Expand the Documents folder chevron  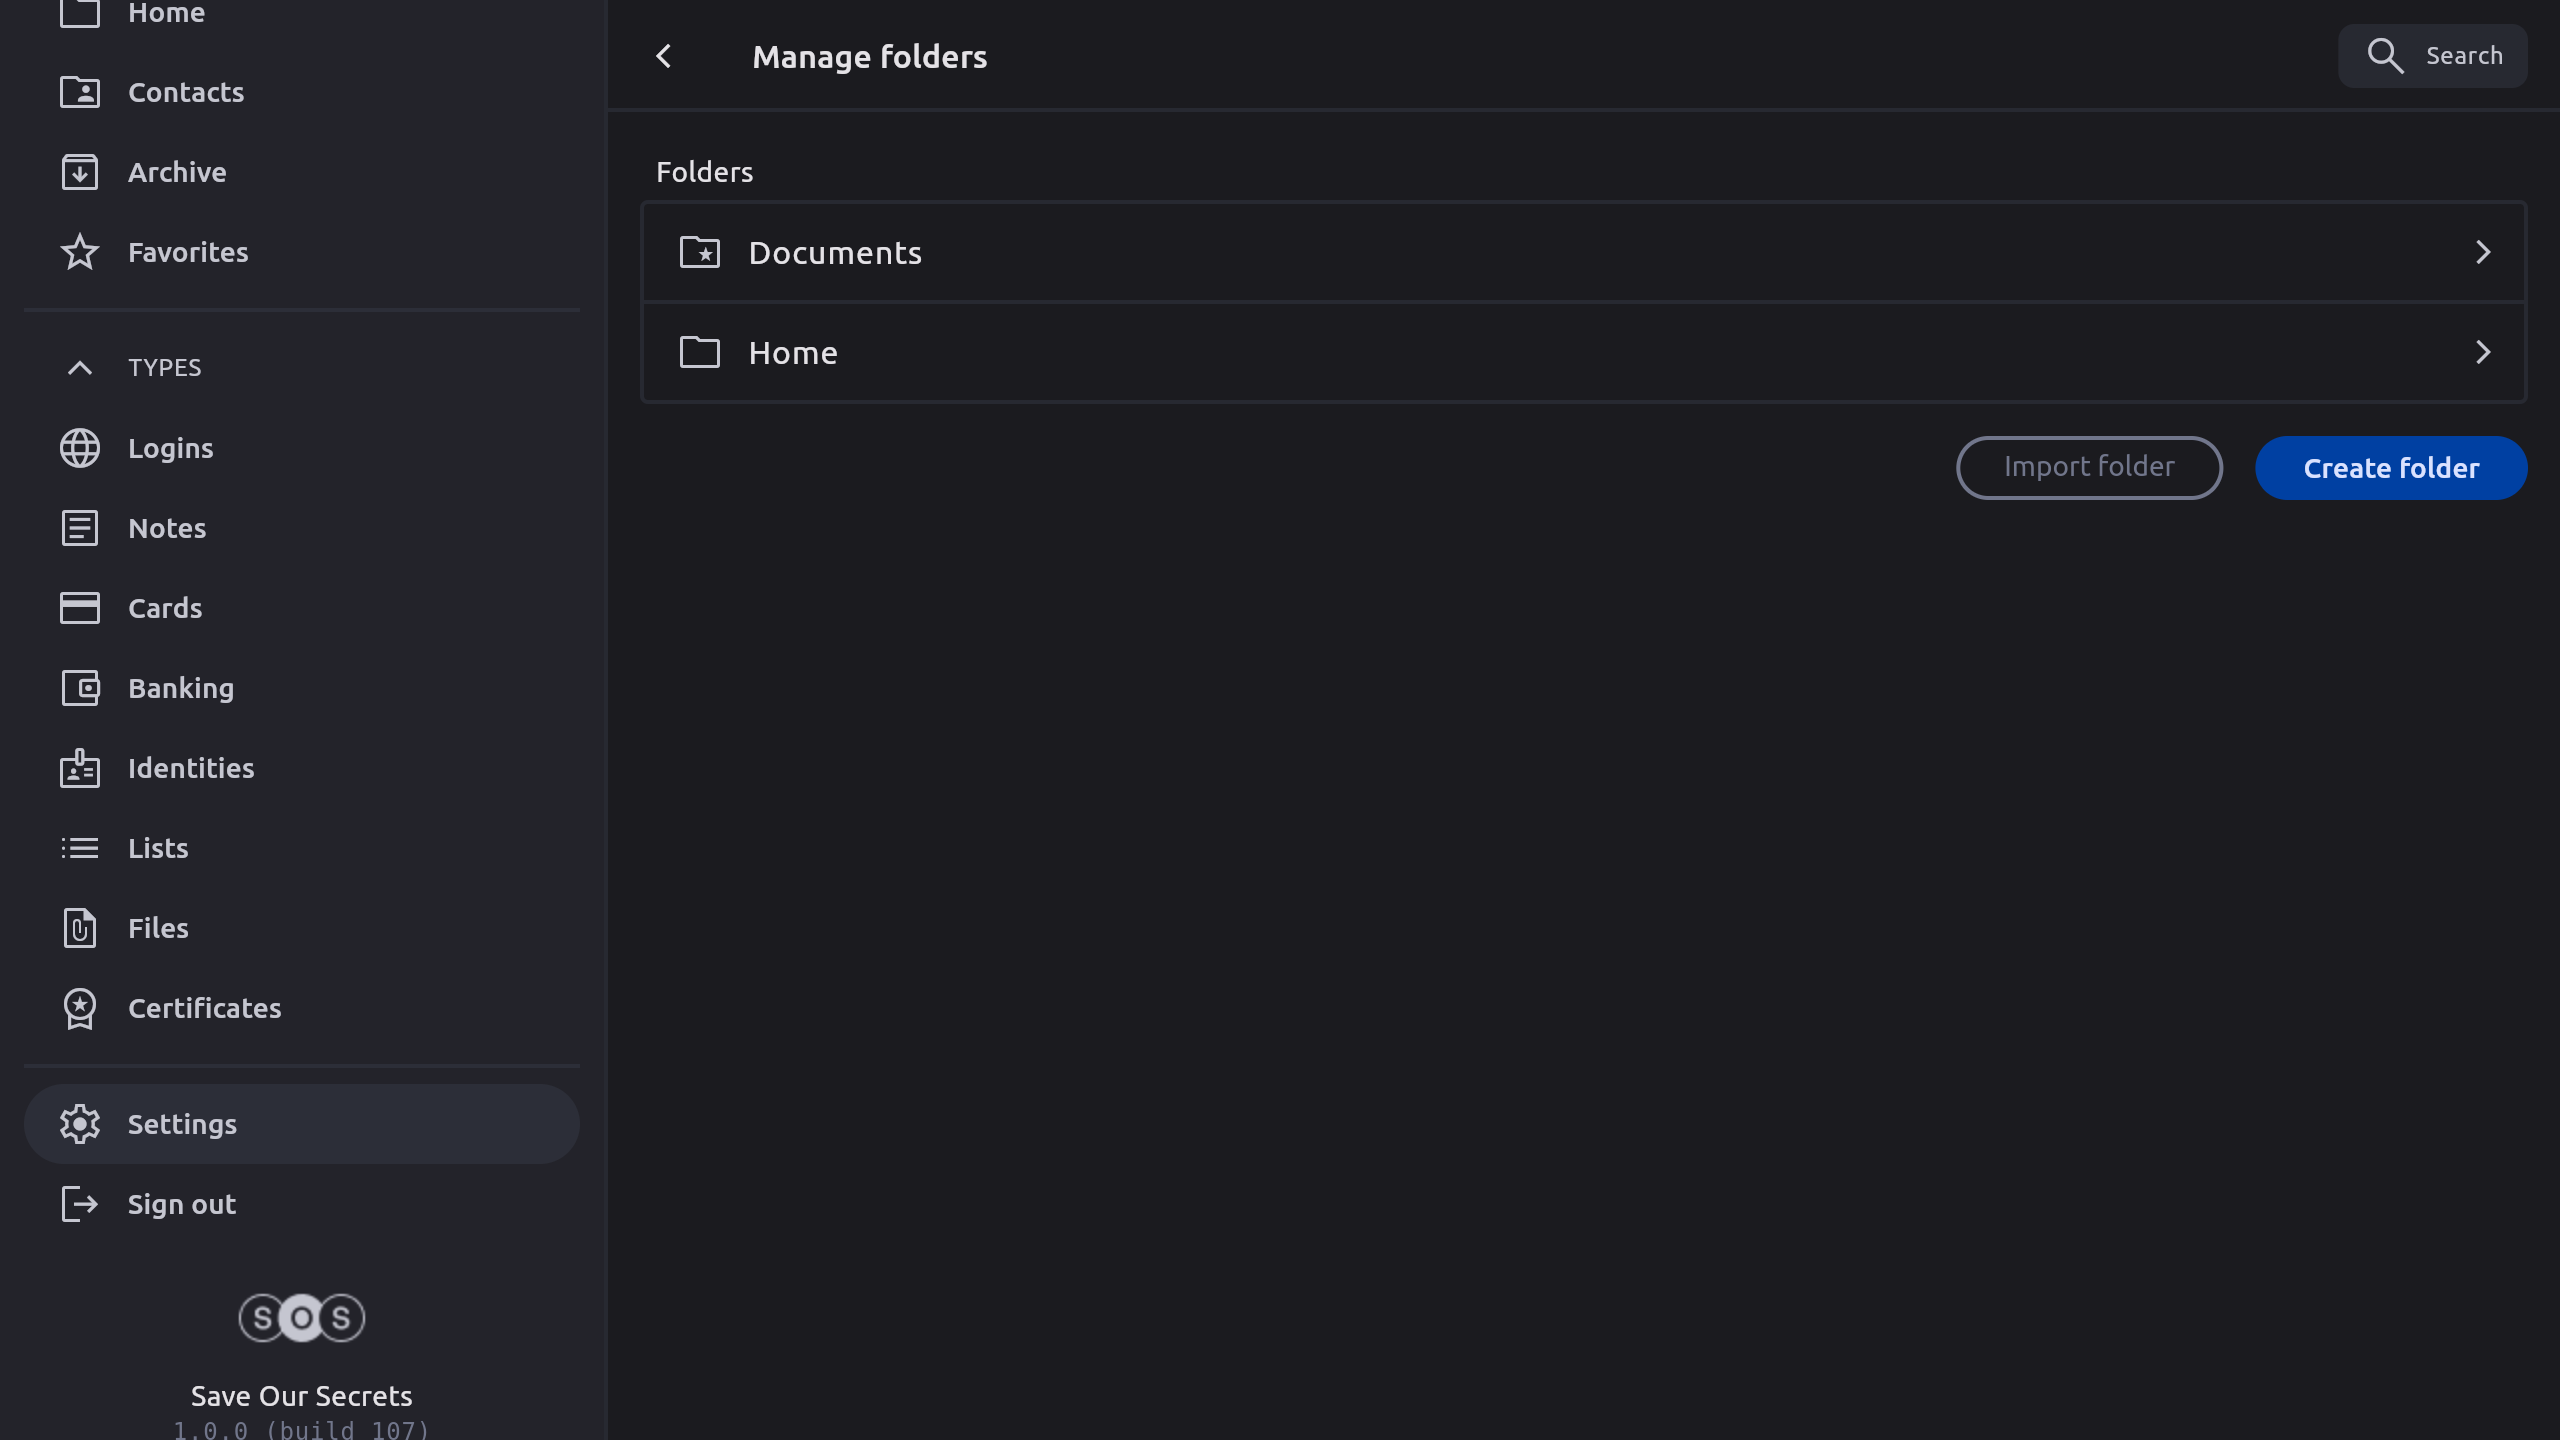pos(2482,252)
